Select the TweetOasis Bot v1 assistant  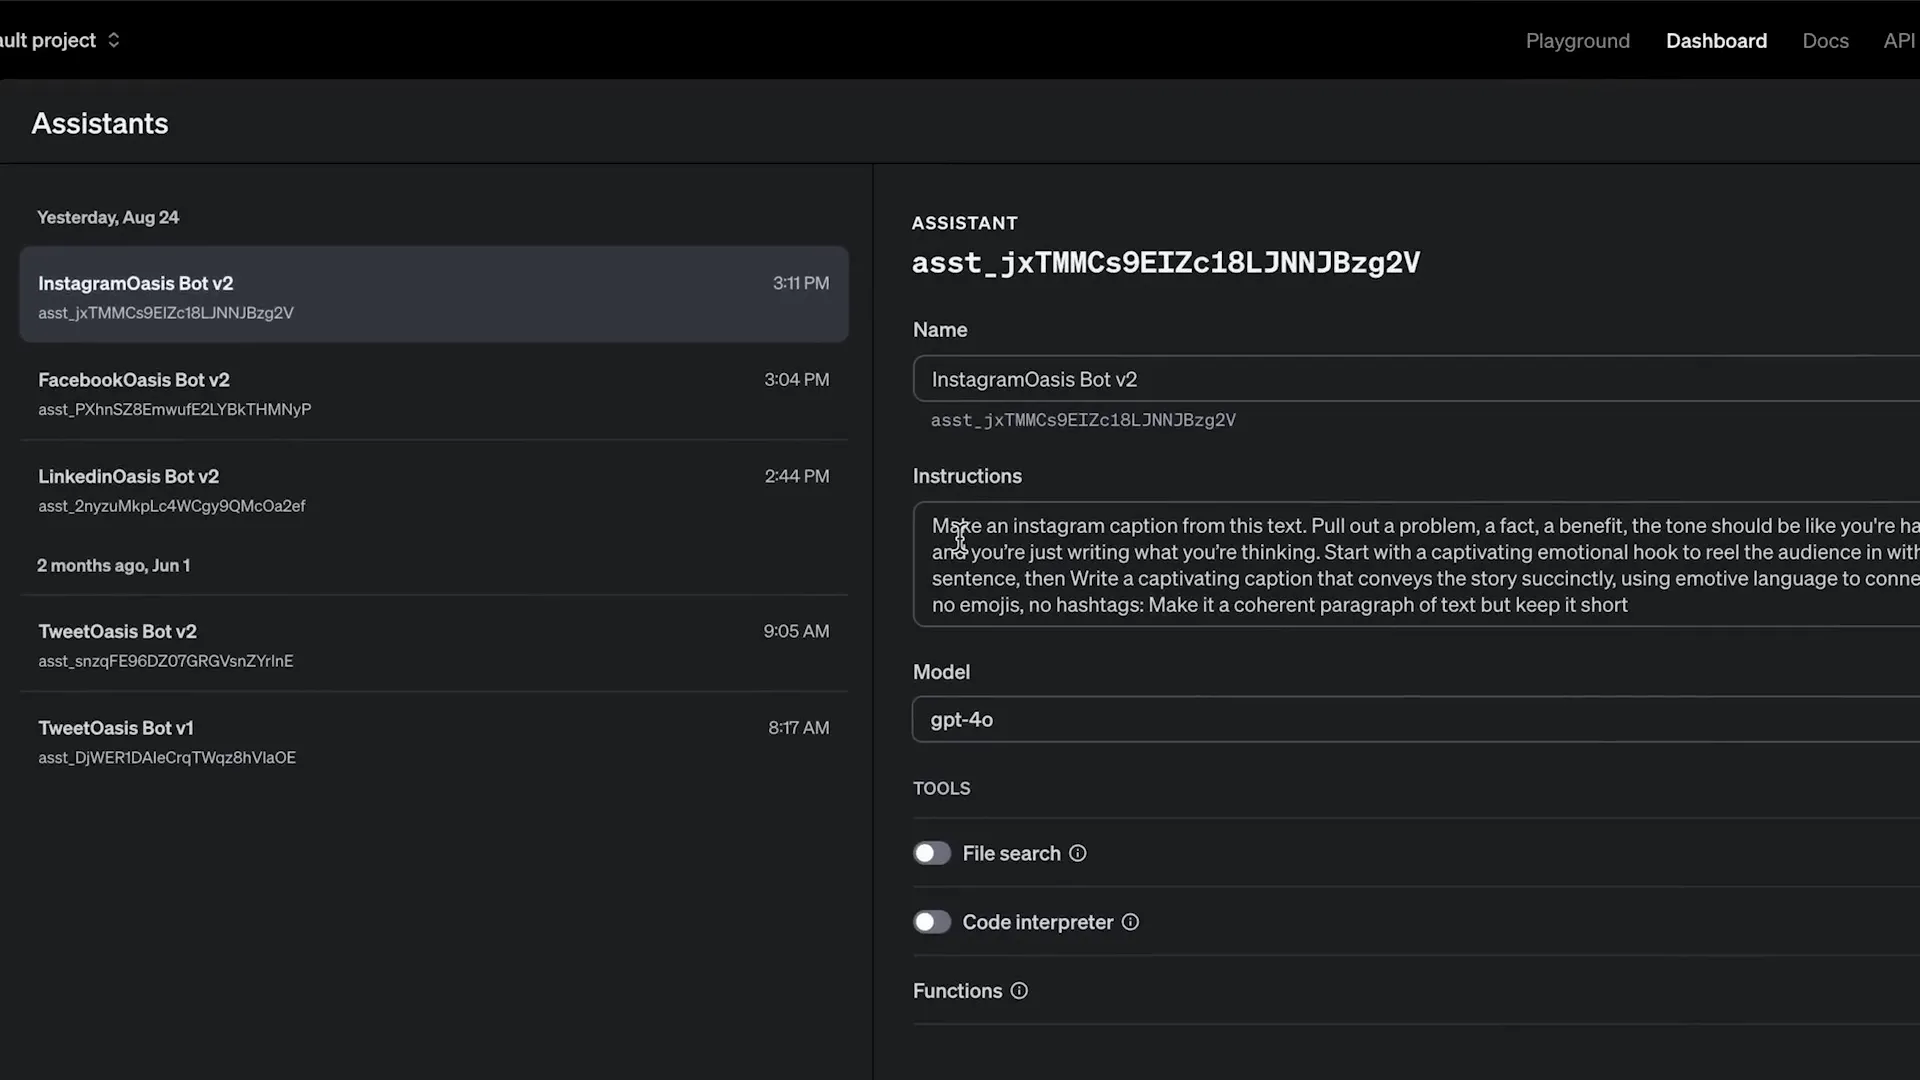[434, 741]
